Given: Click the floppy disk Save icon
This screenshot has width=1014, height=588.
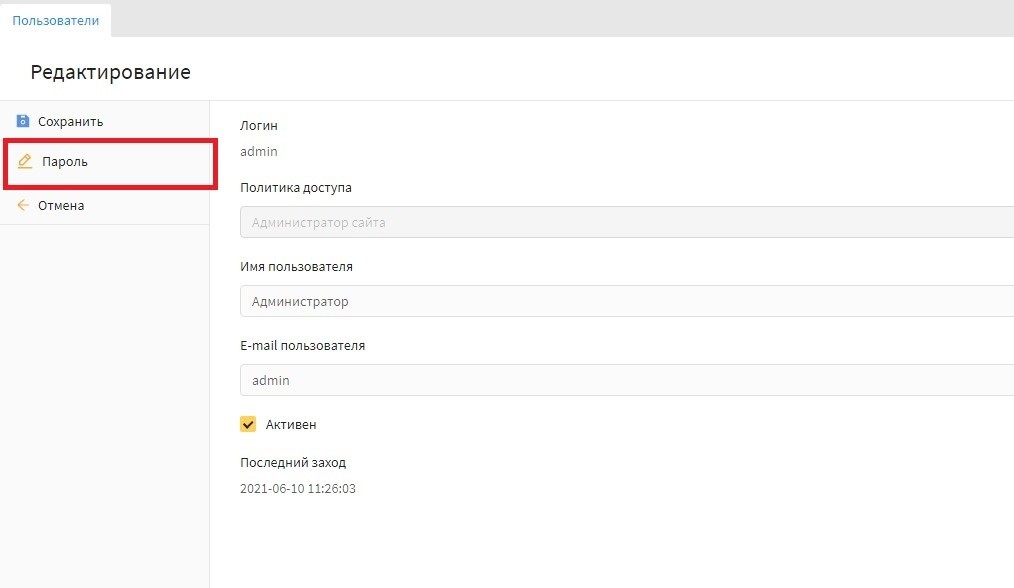Looking at the screenshot, I should (x=23, y=121).
